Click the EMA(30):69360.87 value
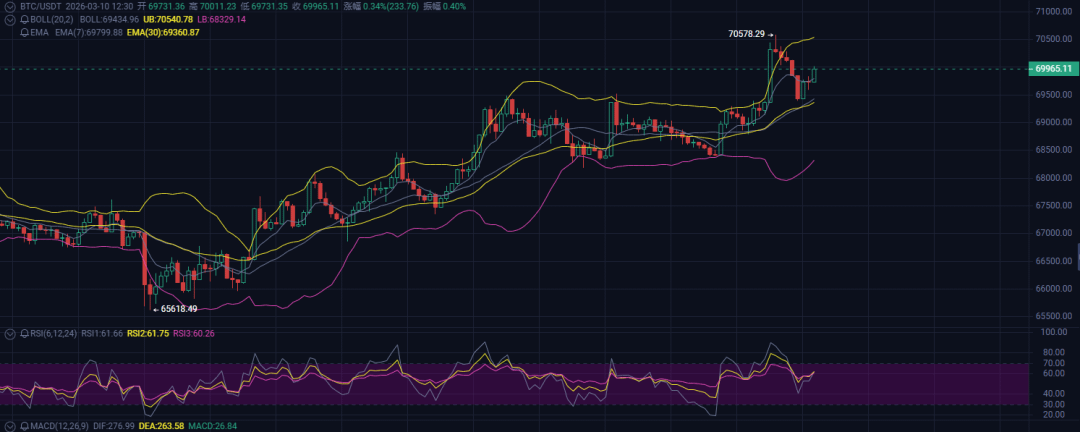Viewport: 1080px width, 432px height. point(163,32)
